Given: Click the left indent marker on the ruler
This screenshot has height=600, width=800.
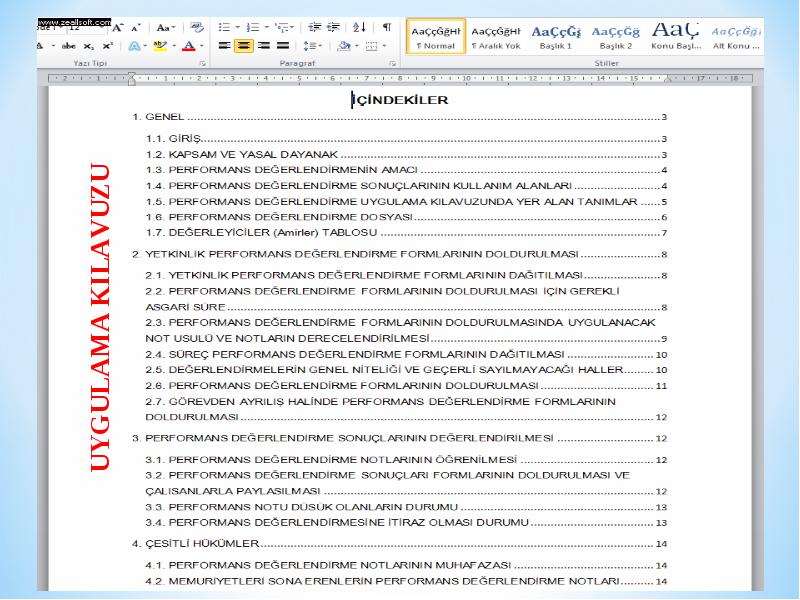Looking at the screenshot, I should [132, 79].
